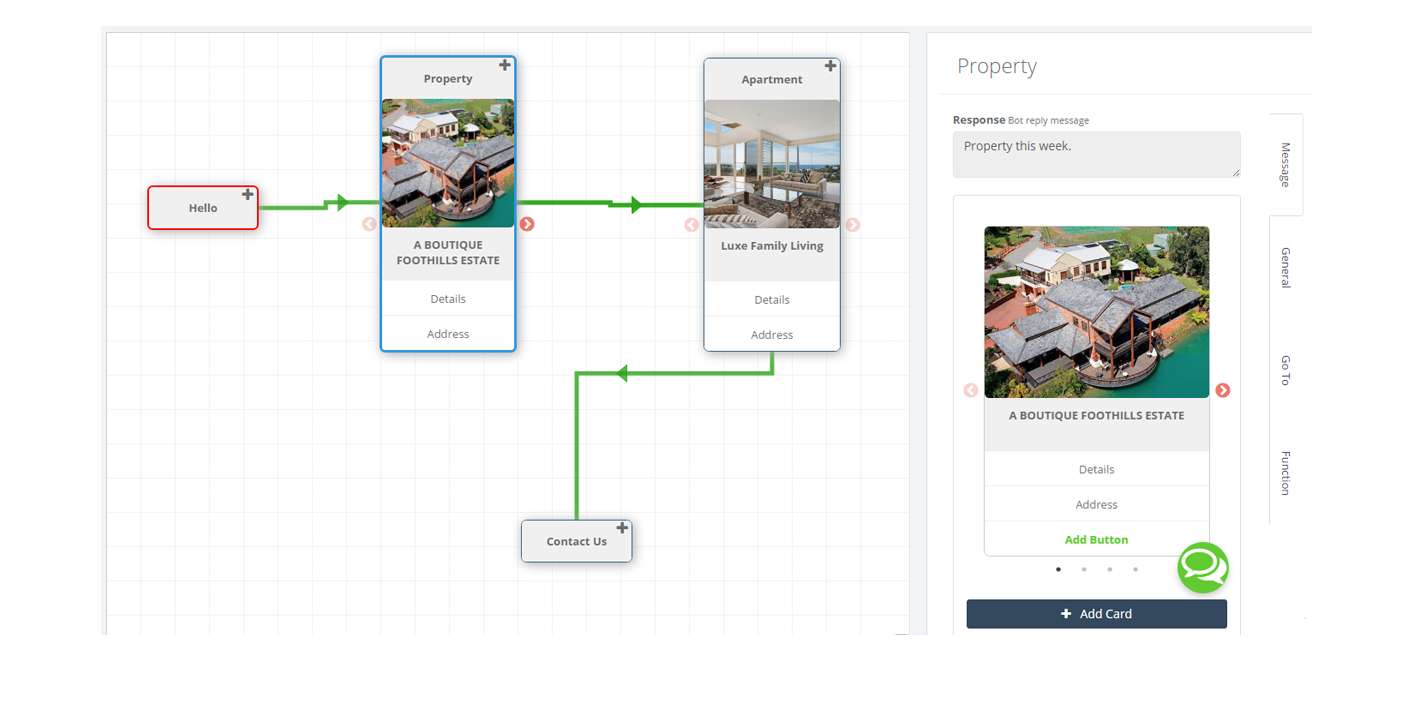Click the right carousel arrow on the Property node
1413x710 pixels.
pyautogui.click(x=527, y=224)
